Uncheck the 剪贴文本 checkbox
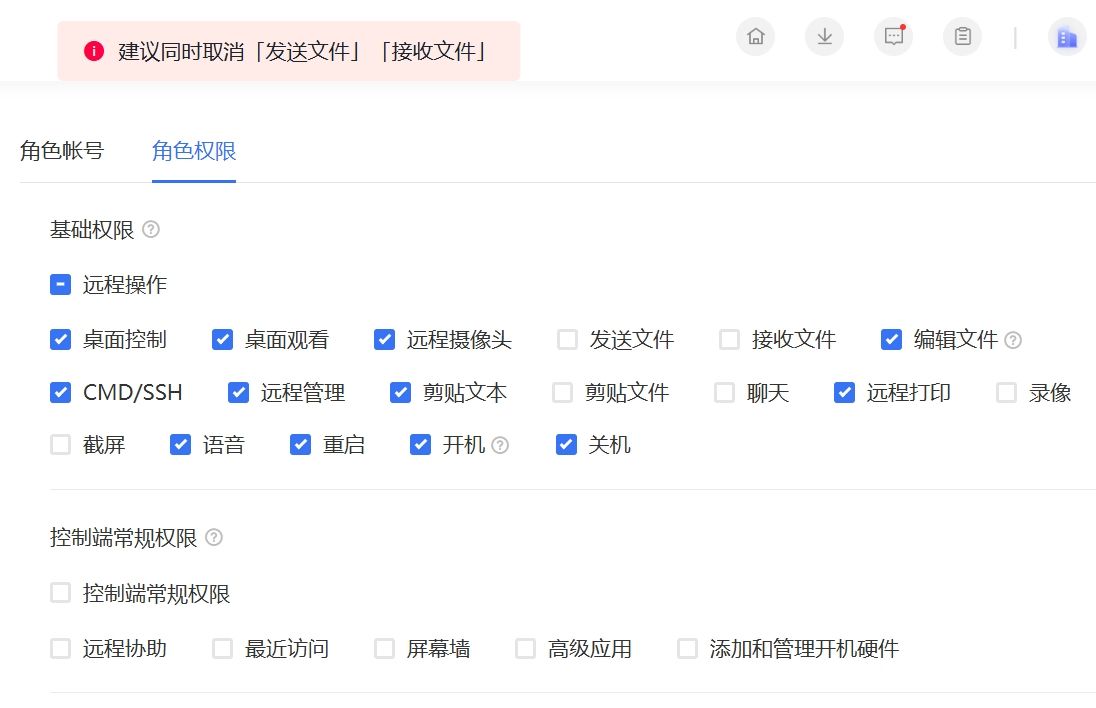Image resolution: width=1096 pixels, height=708 pixels. [401, 393]
